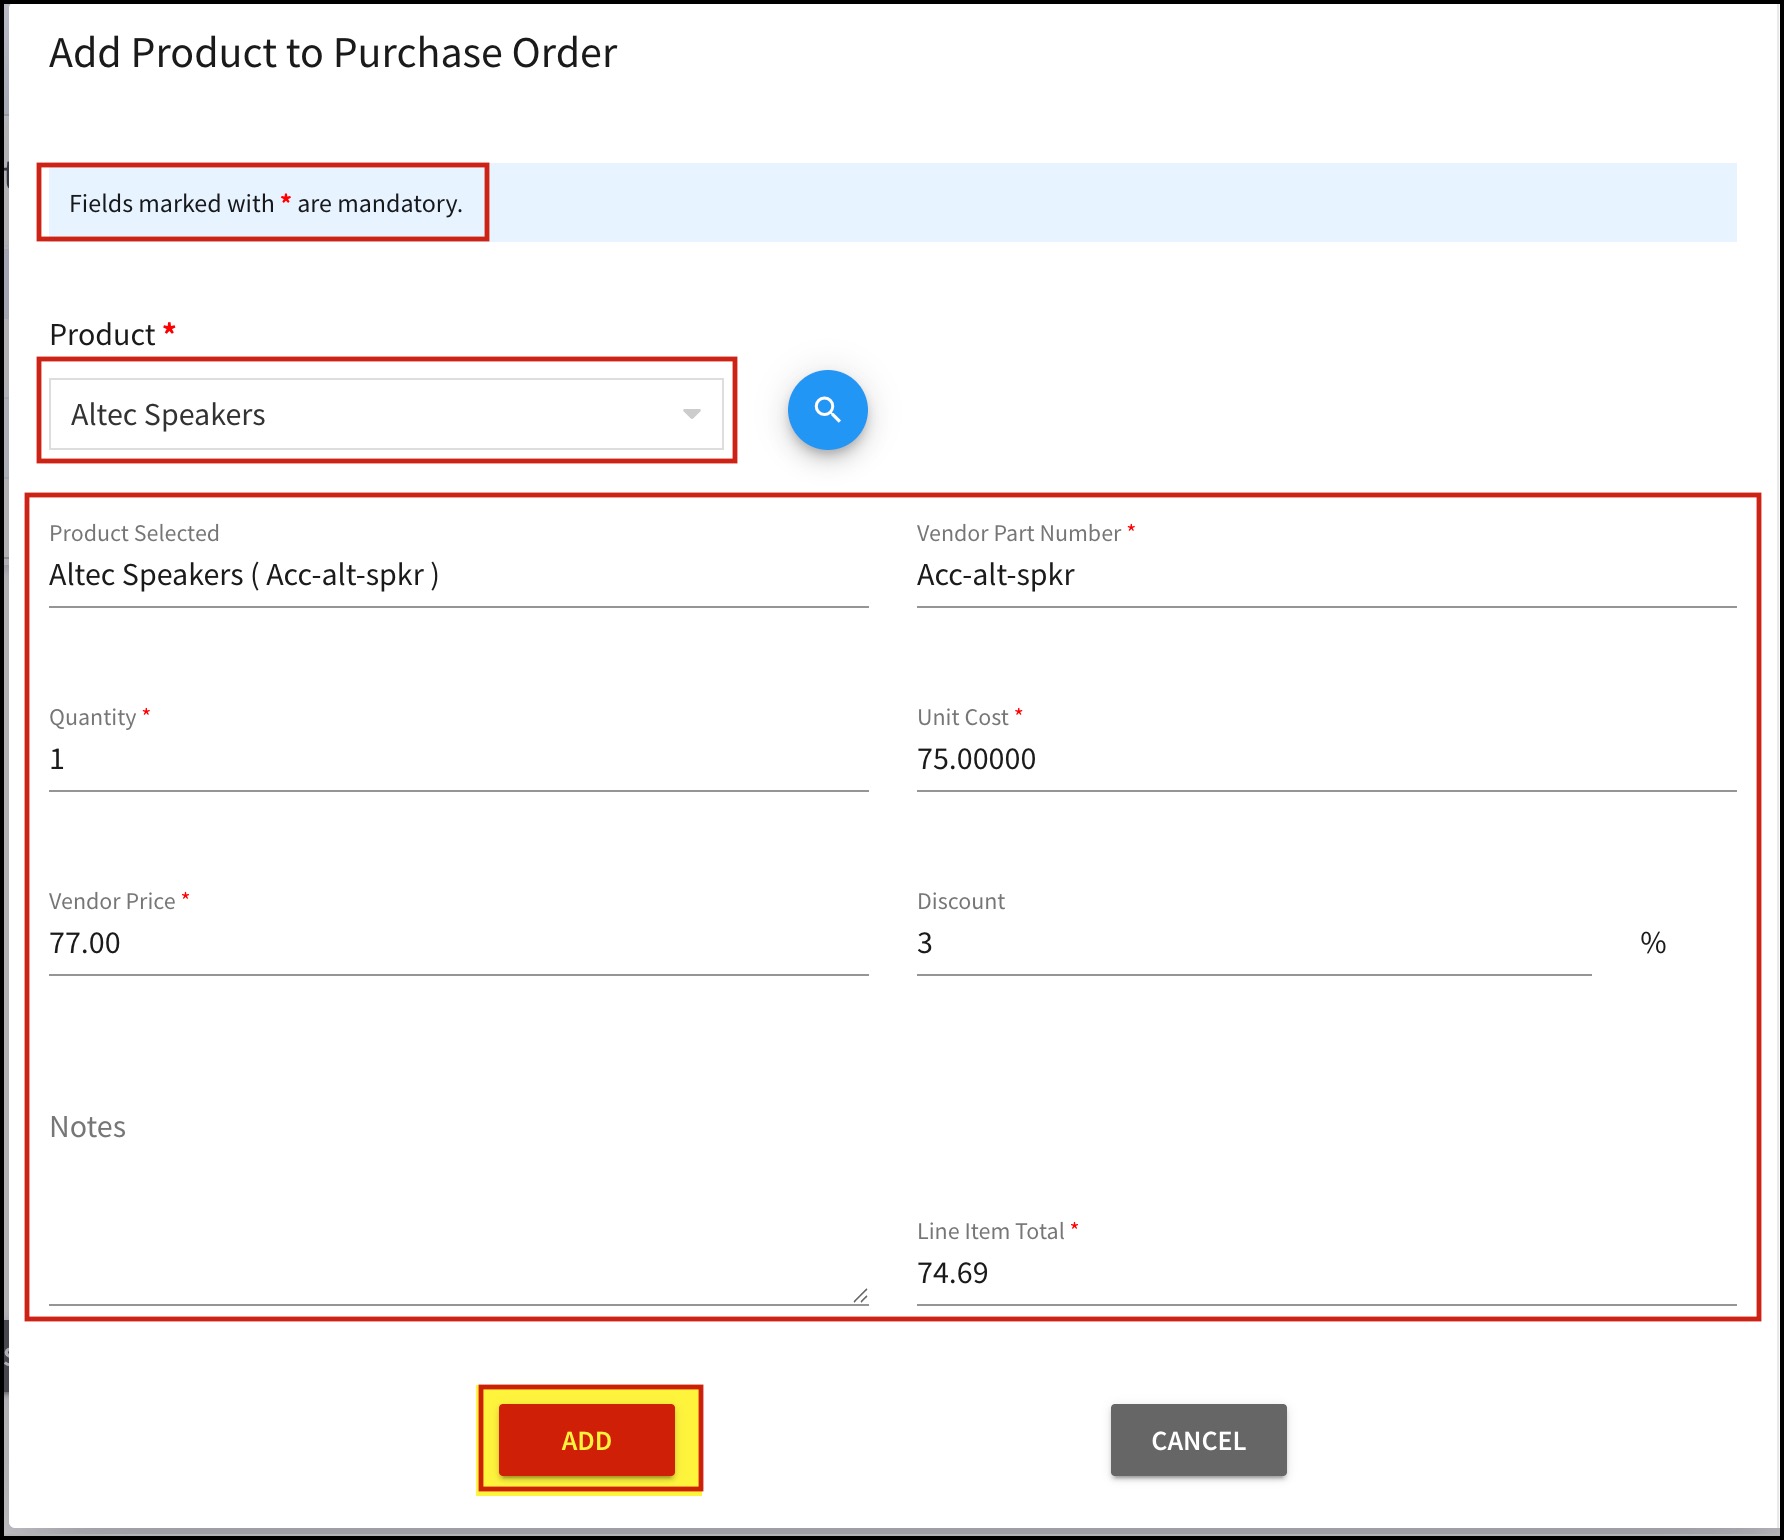
Task: Click the Vendor Price field
Action: [x=458, y=943]
